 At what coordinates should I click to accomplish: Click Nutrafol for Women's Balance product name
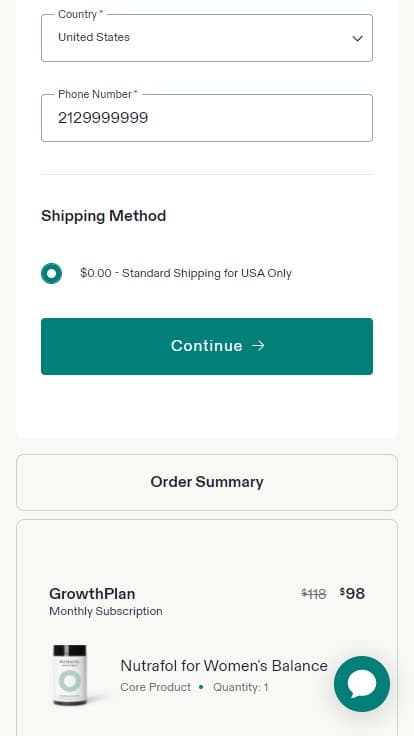point(224,666)
